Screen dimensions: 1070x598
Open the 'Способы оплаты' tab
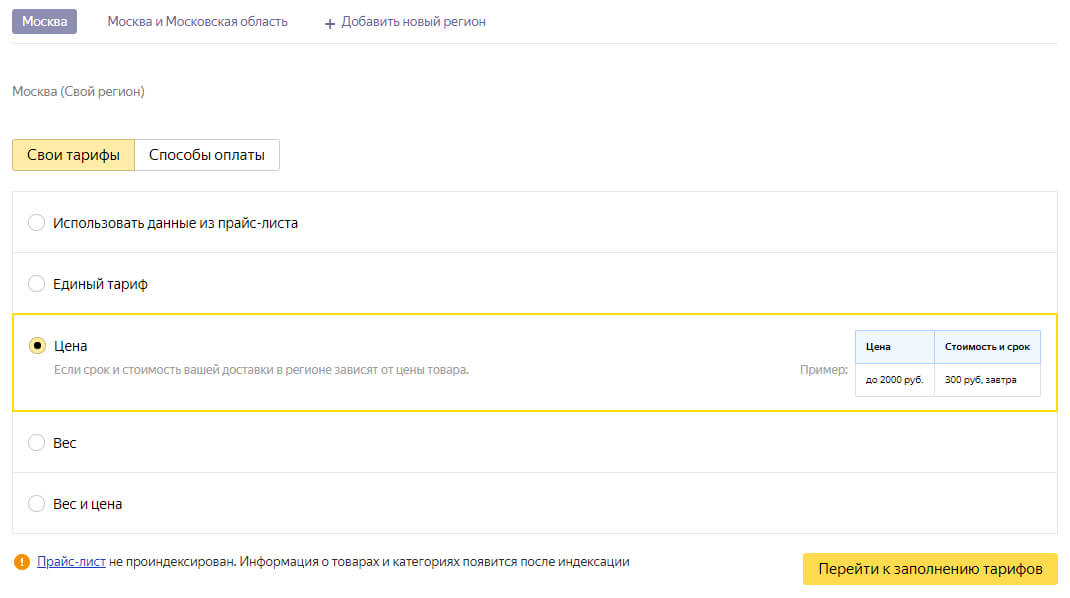coord(207,155)
